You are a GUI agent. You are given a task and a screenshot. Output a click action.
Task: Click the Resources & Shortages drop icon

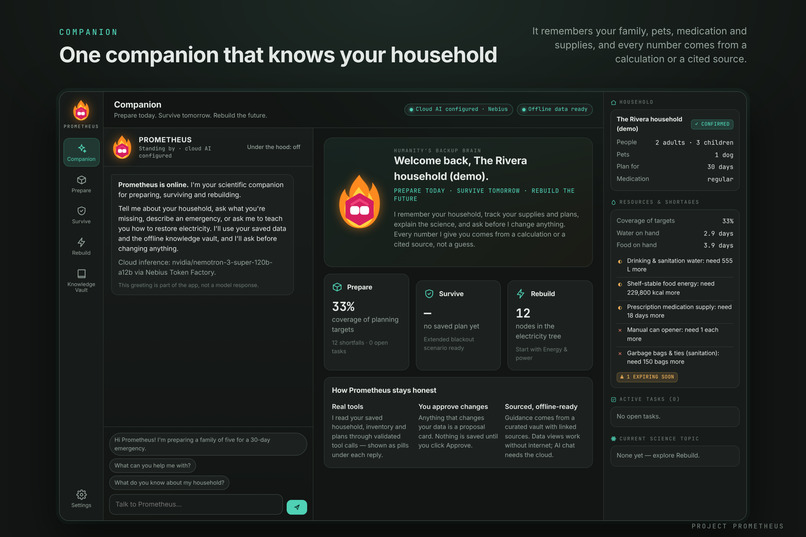tap(613, 202)
